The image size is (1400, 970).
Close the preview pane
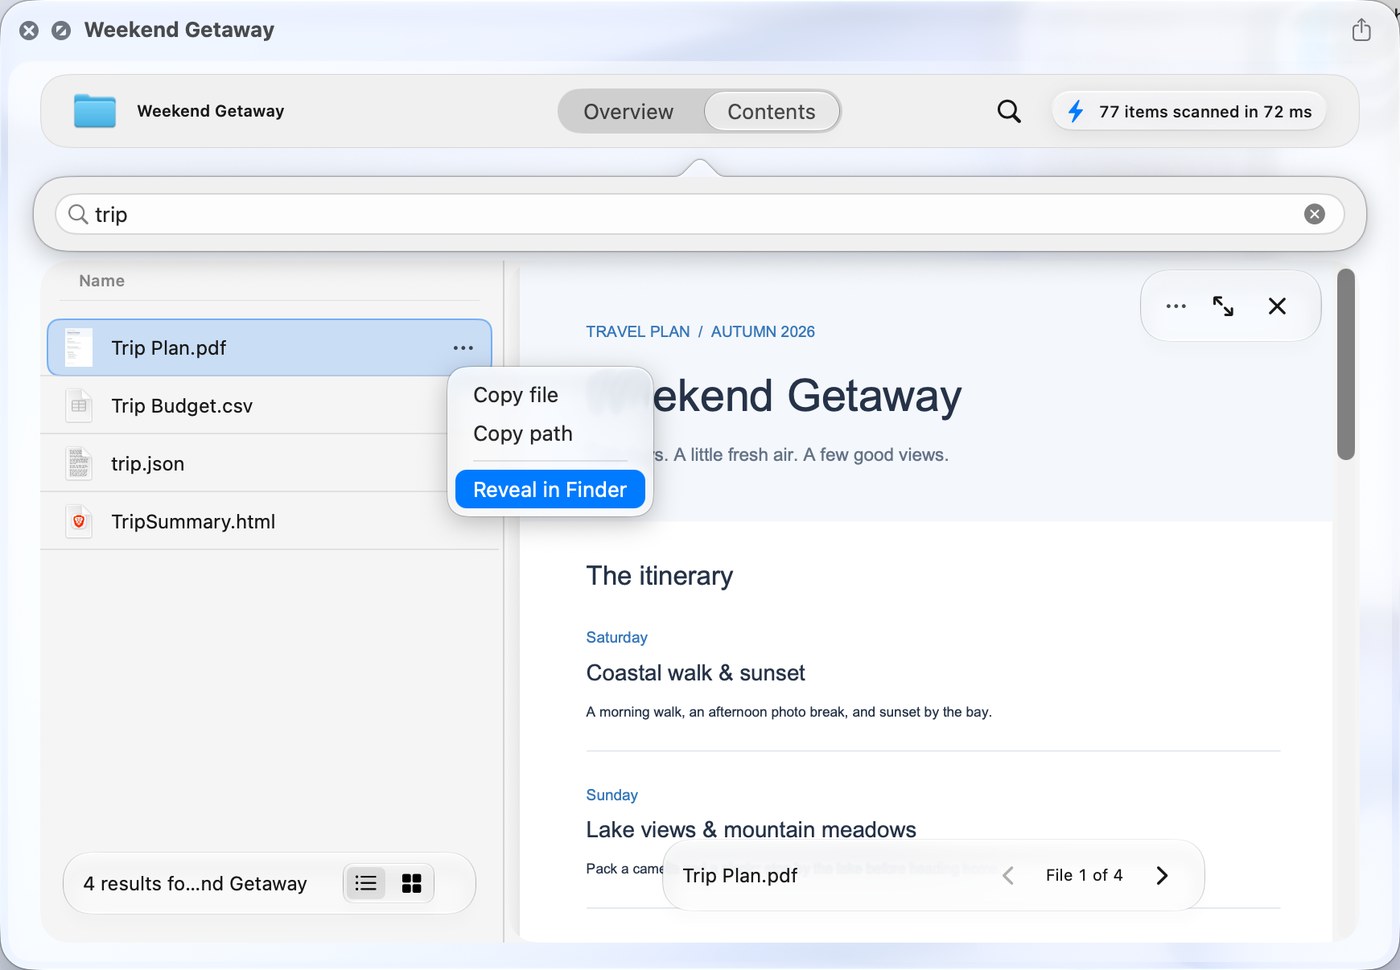point(1277,306)
